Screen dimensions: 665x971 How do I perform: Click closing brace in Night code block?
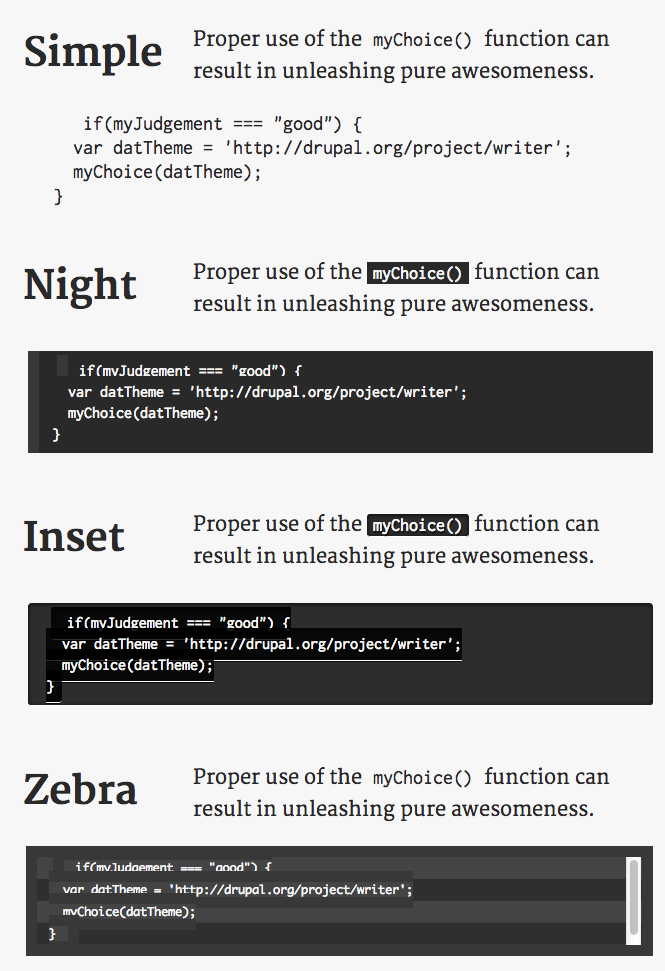coord(56,434)
